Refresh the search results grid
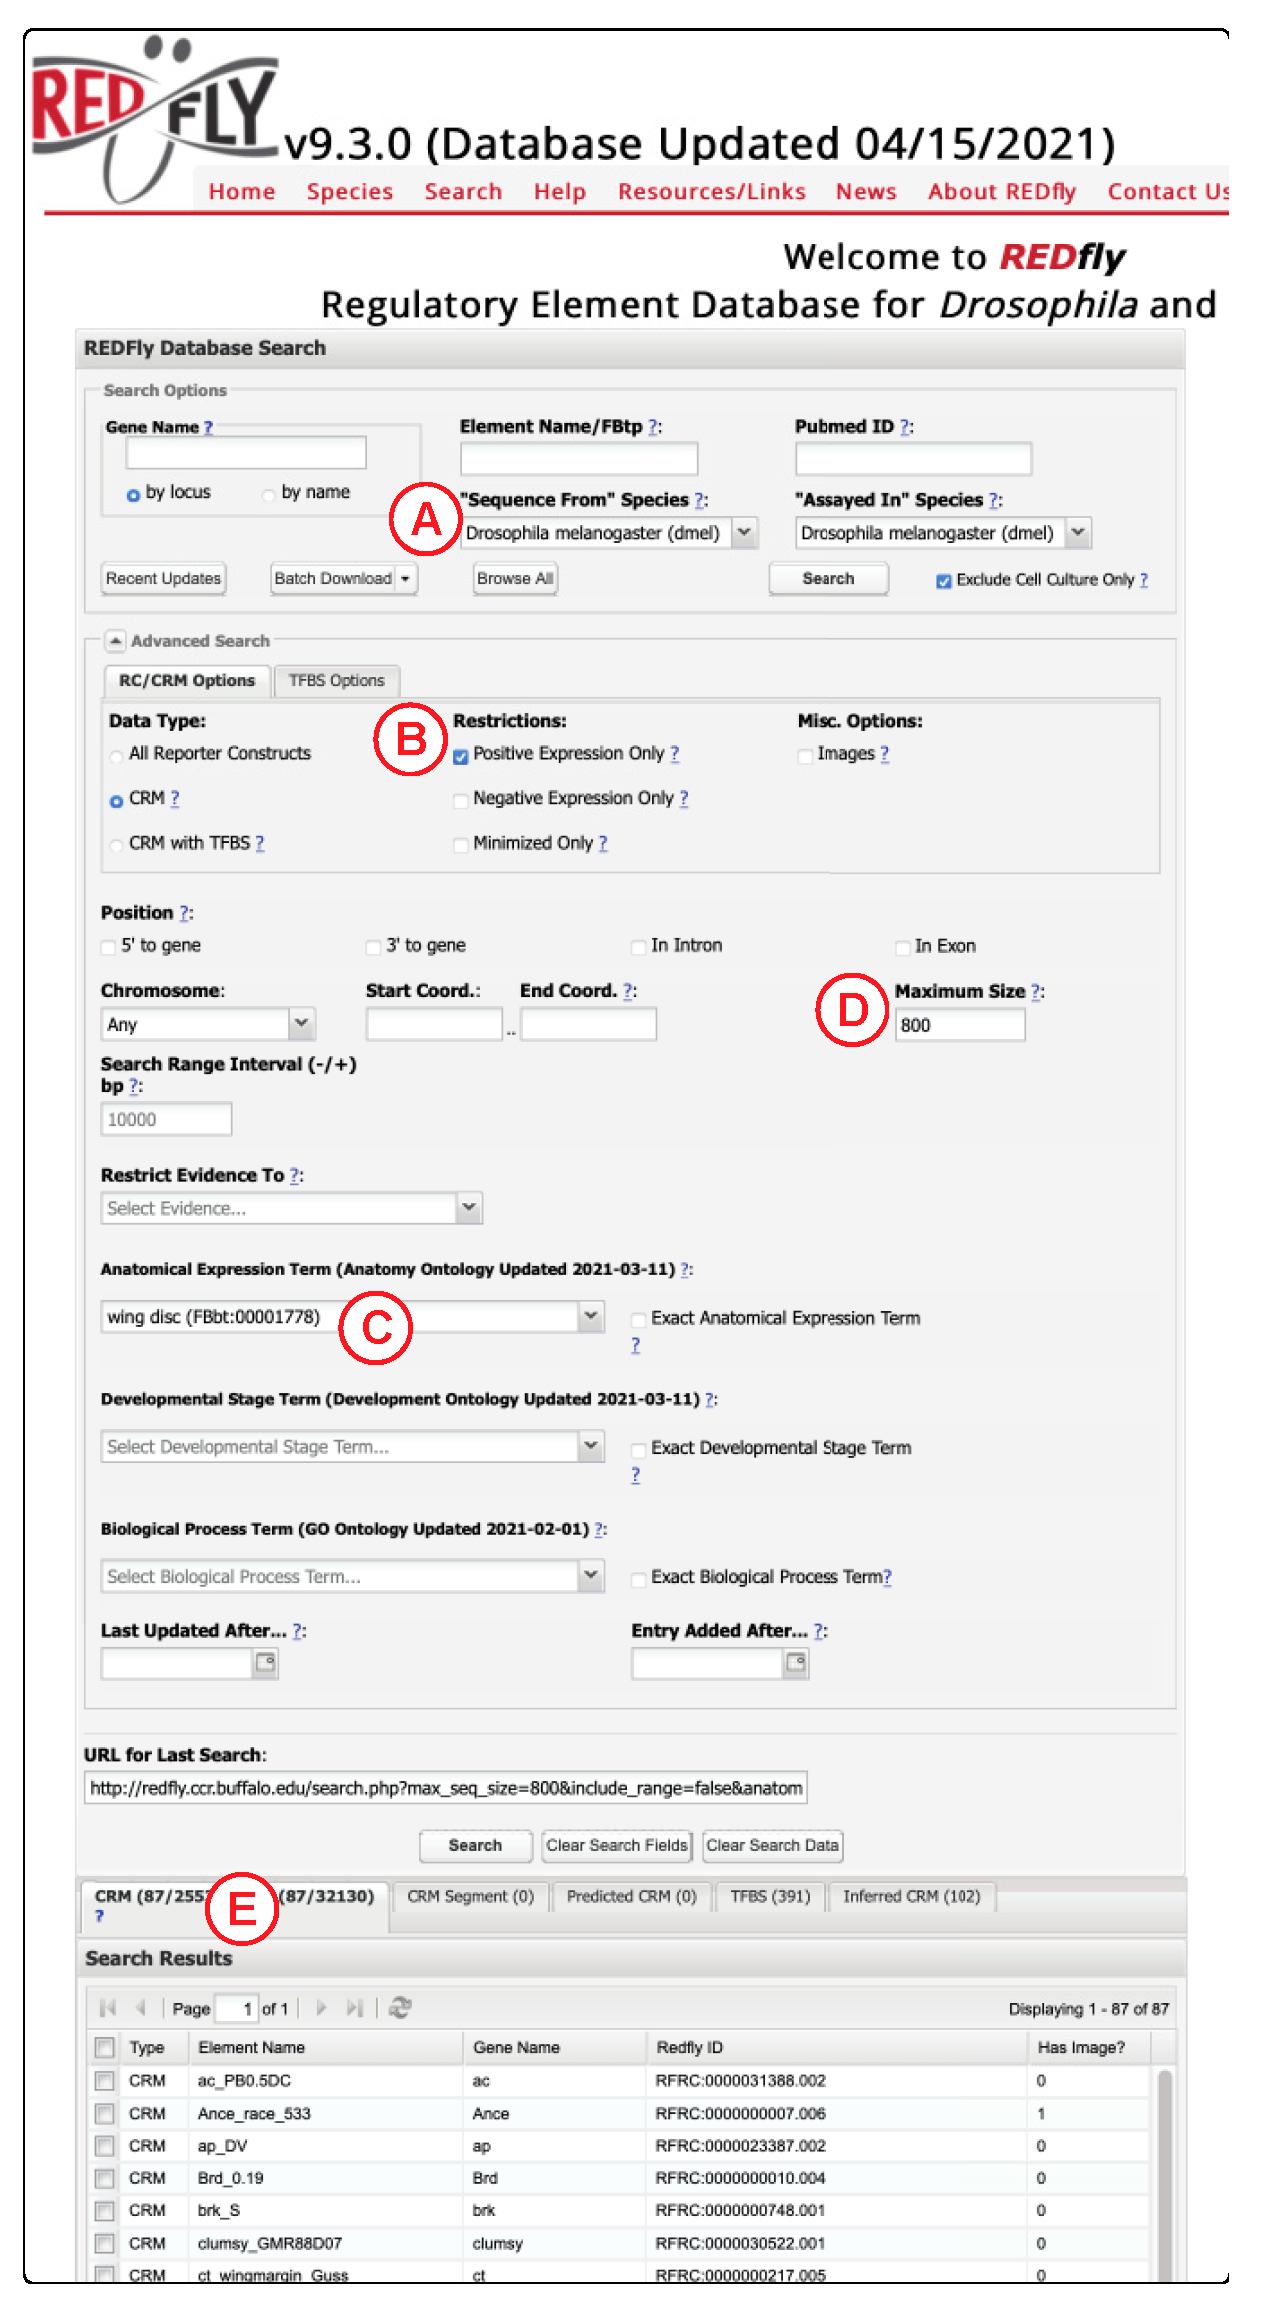The image size is (1262, 2310). (400, 2008)
